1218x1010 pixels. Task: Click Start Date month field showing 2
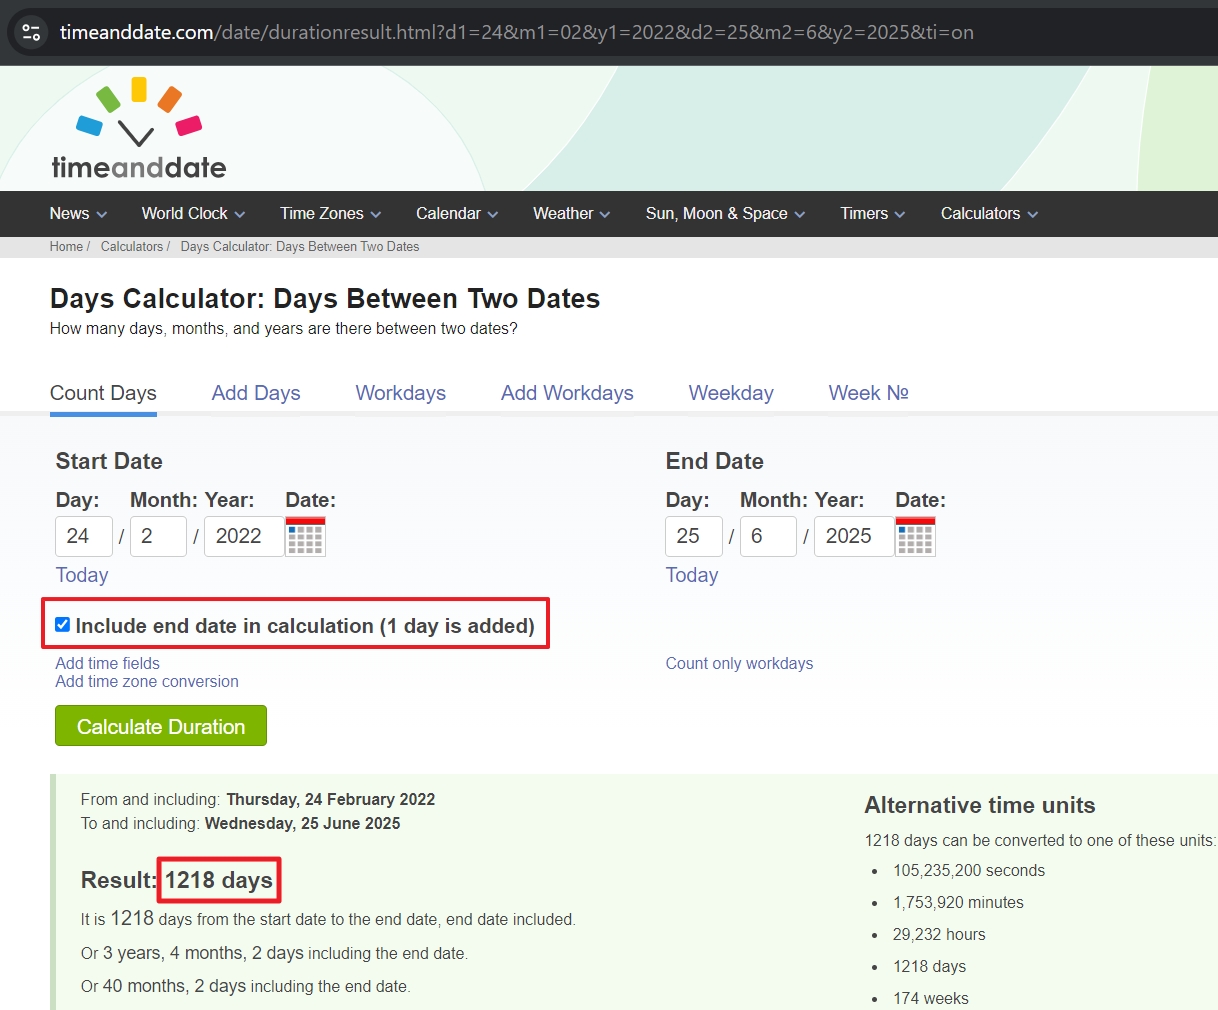pos(158,536)
